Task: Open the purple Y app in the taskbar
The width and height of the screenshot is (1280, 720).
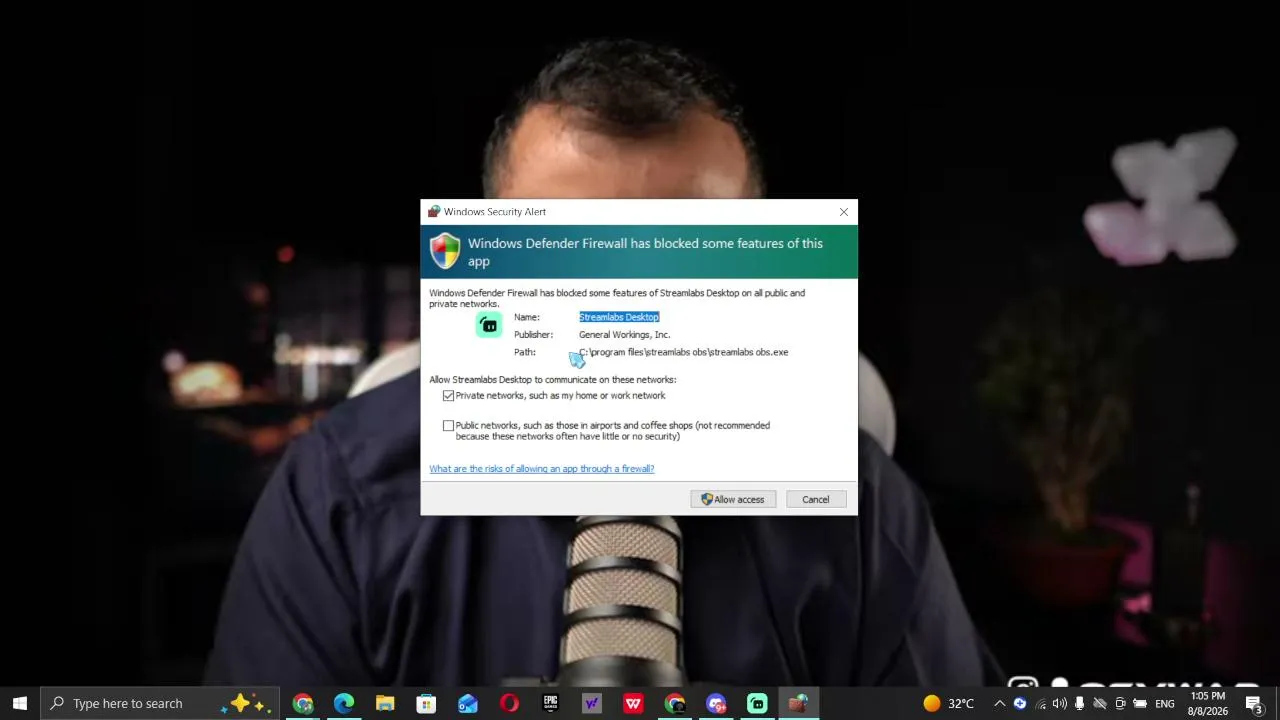Action: coord(592,703)
